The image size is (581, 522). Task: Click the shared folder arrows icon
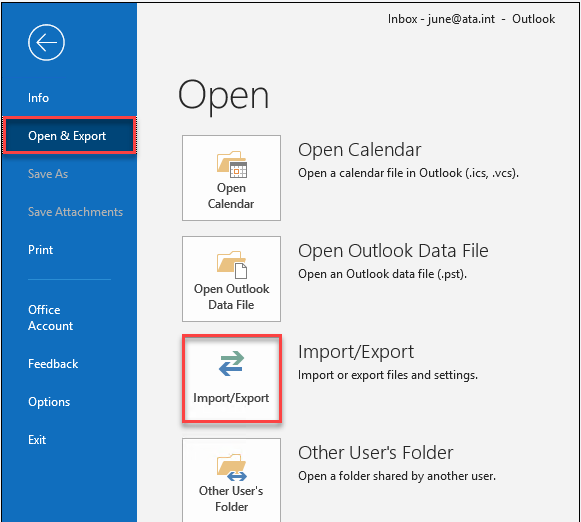(232, 468)
